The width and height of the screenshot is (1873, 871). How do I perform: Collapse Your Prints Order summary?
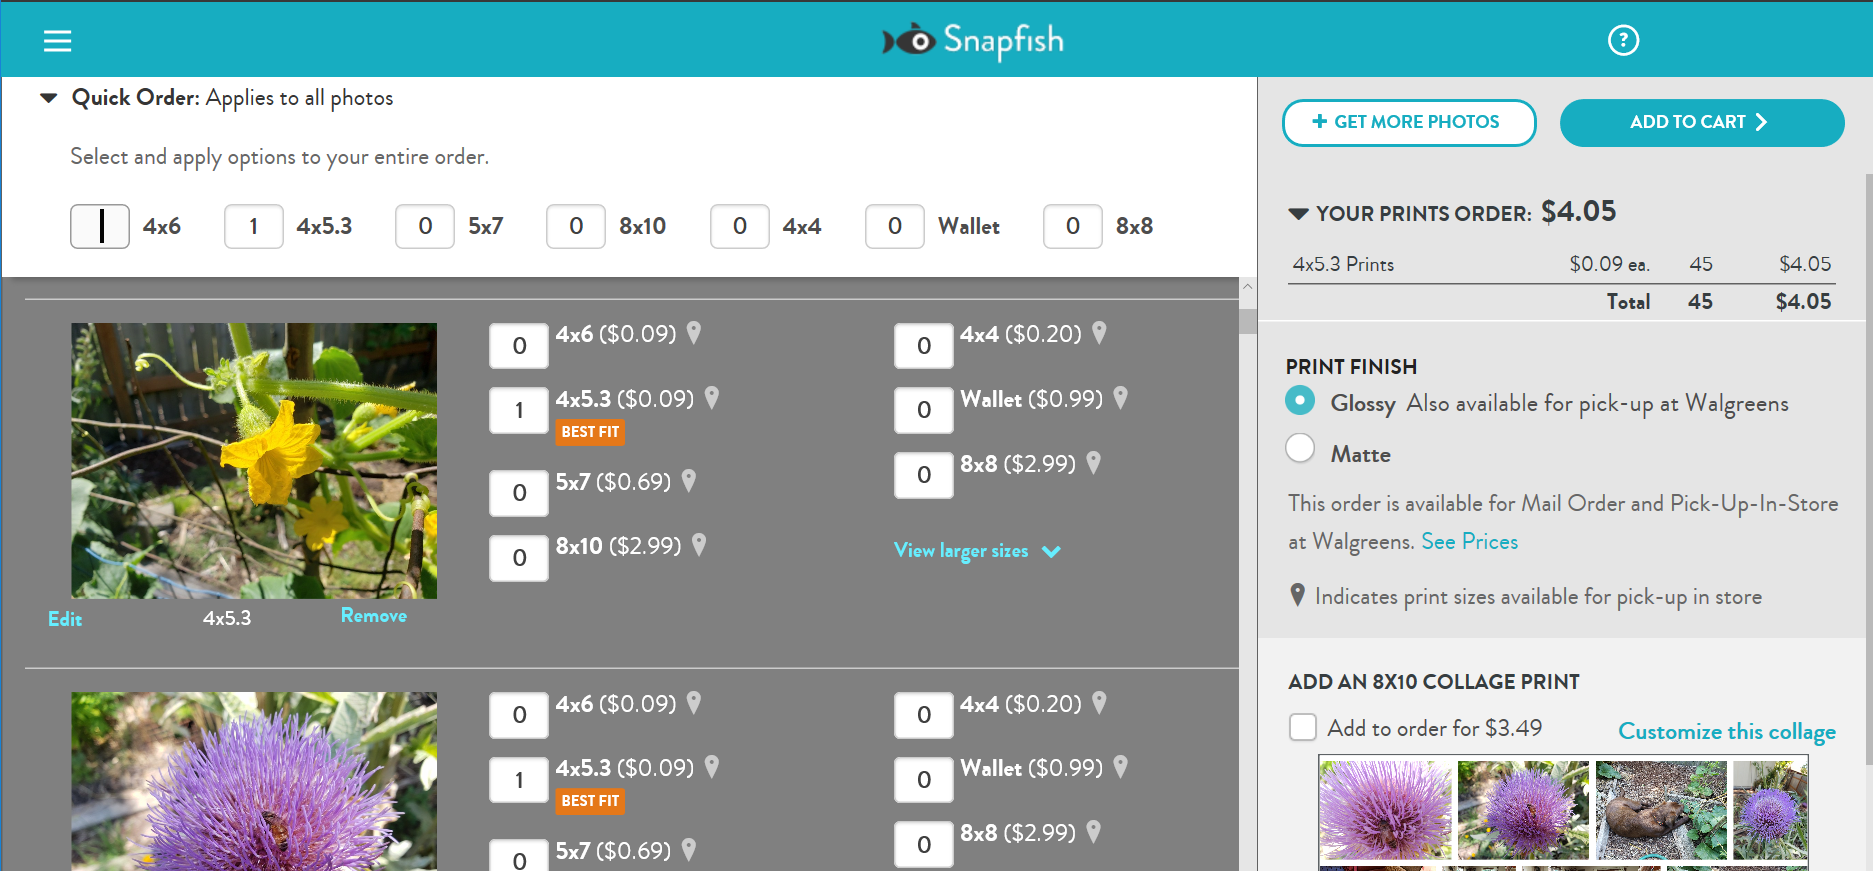tap(1298, 214)
